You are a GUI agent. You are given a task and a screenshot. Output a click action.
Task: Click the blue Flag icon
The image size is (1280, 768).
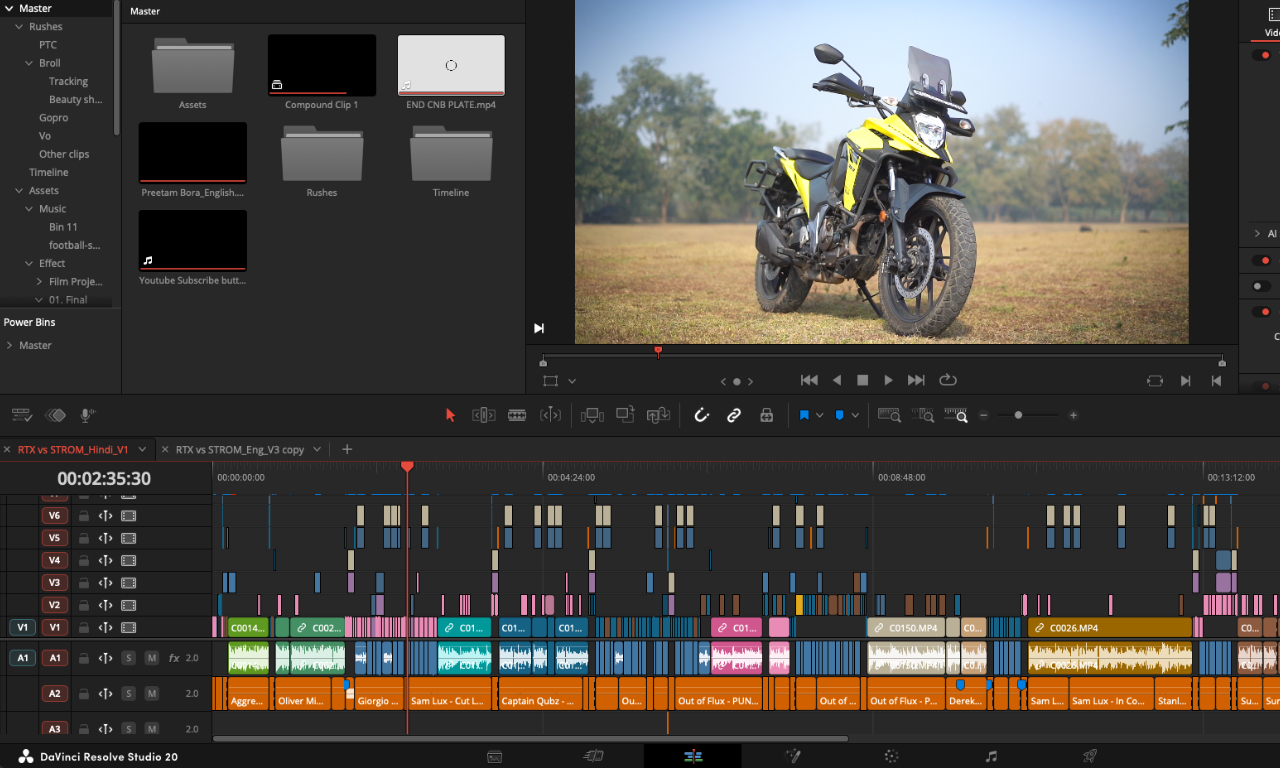tap(803, 415)
